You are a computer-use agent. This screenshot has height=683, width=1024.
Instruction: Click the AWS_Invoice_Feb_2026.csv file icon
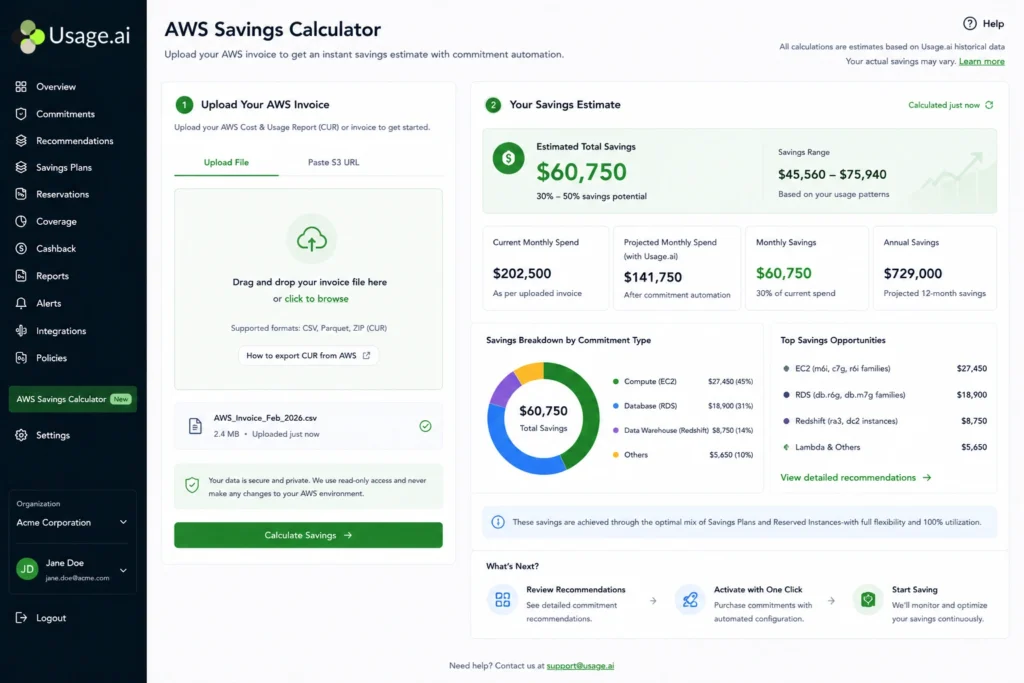tap(195, 426)
